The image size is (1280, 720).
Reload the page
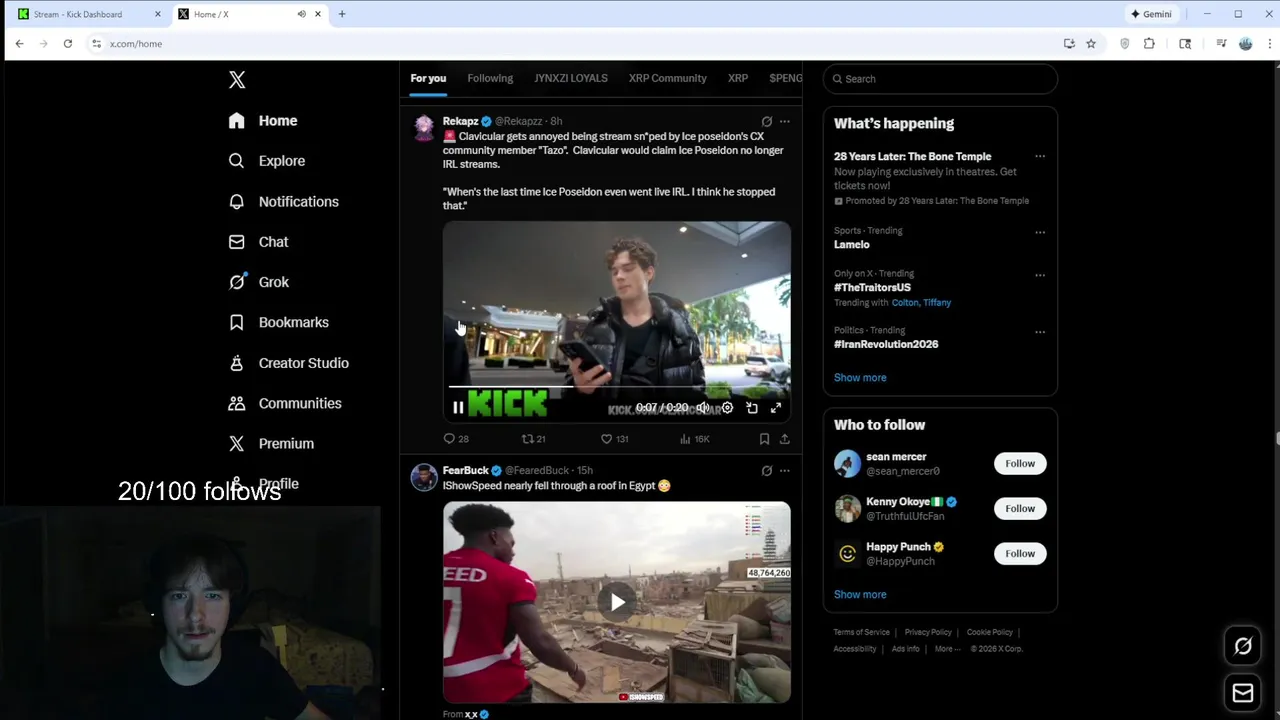pos(68,44)
